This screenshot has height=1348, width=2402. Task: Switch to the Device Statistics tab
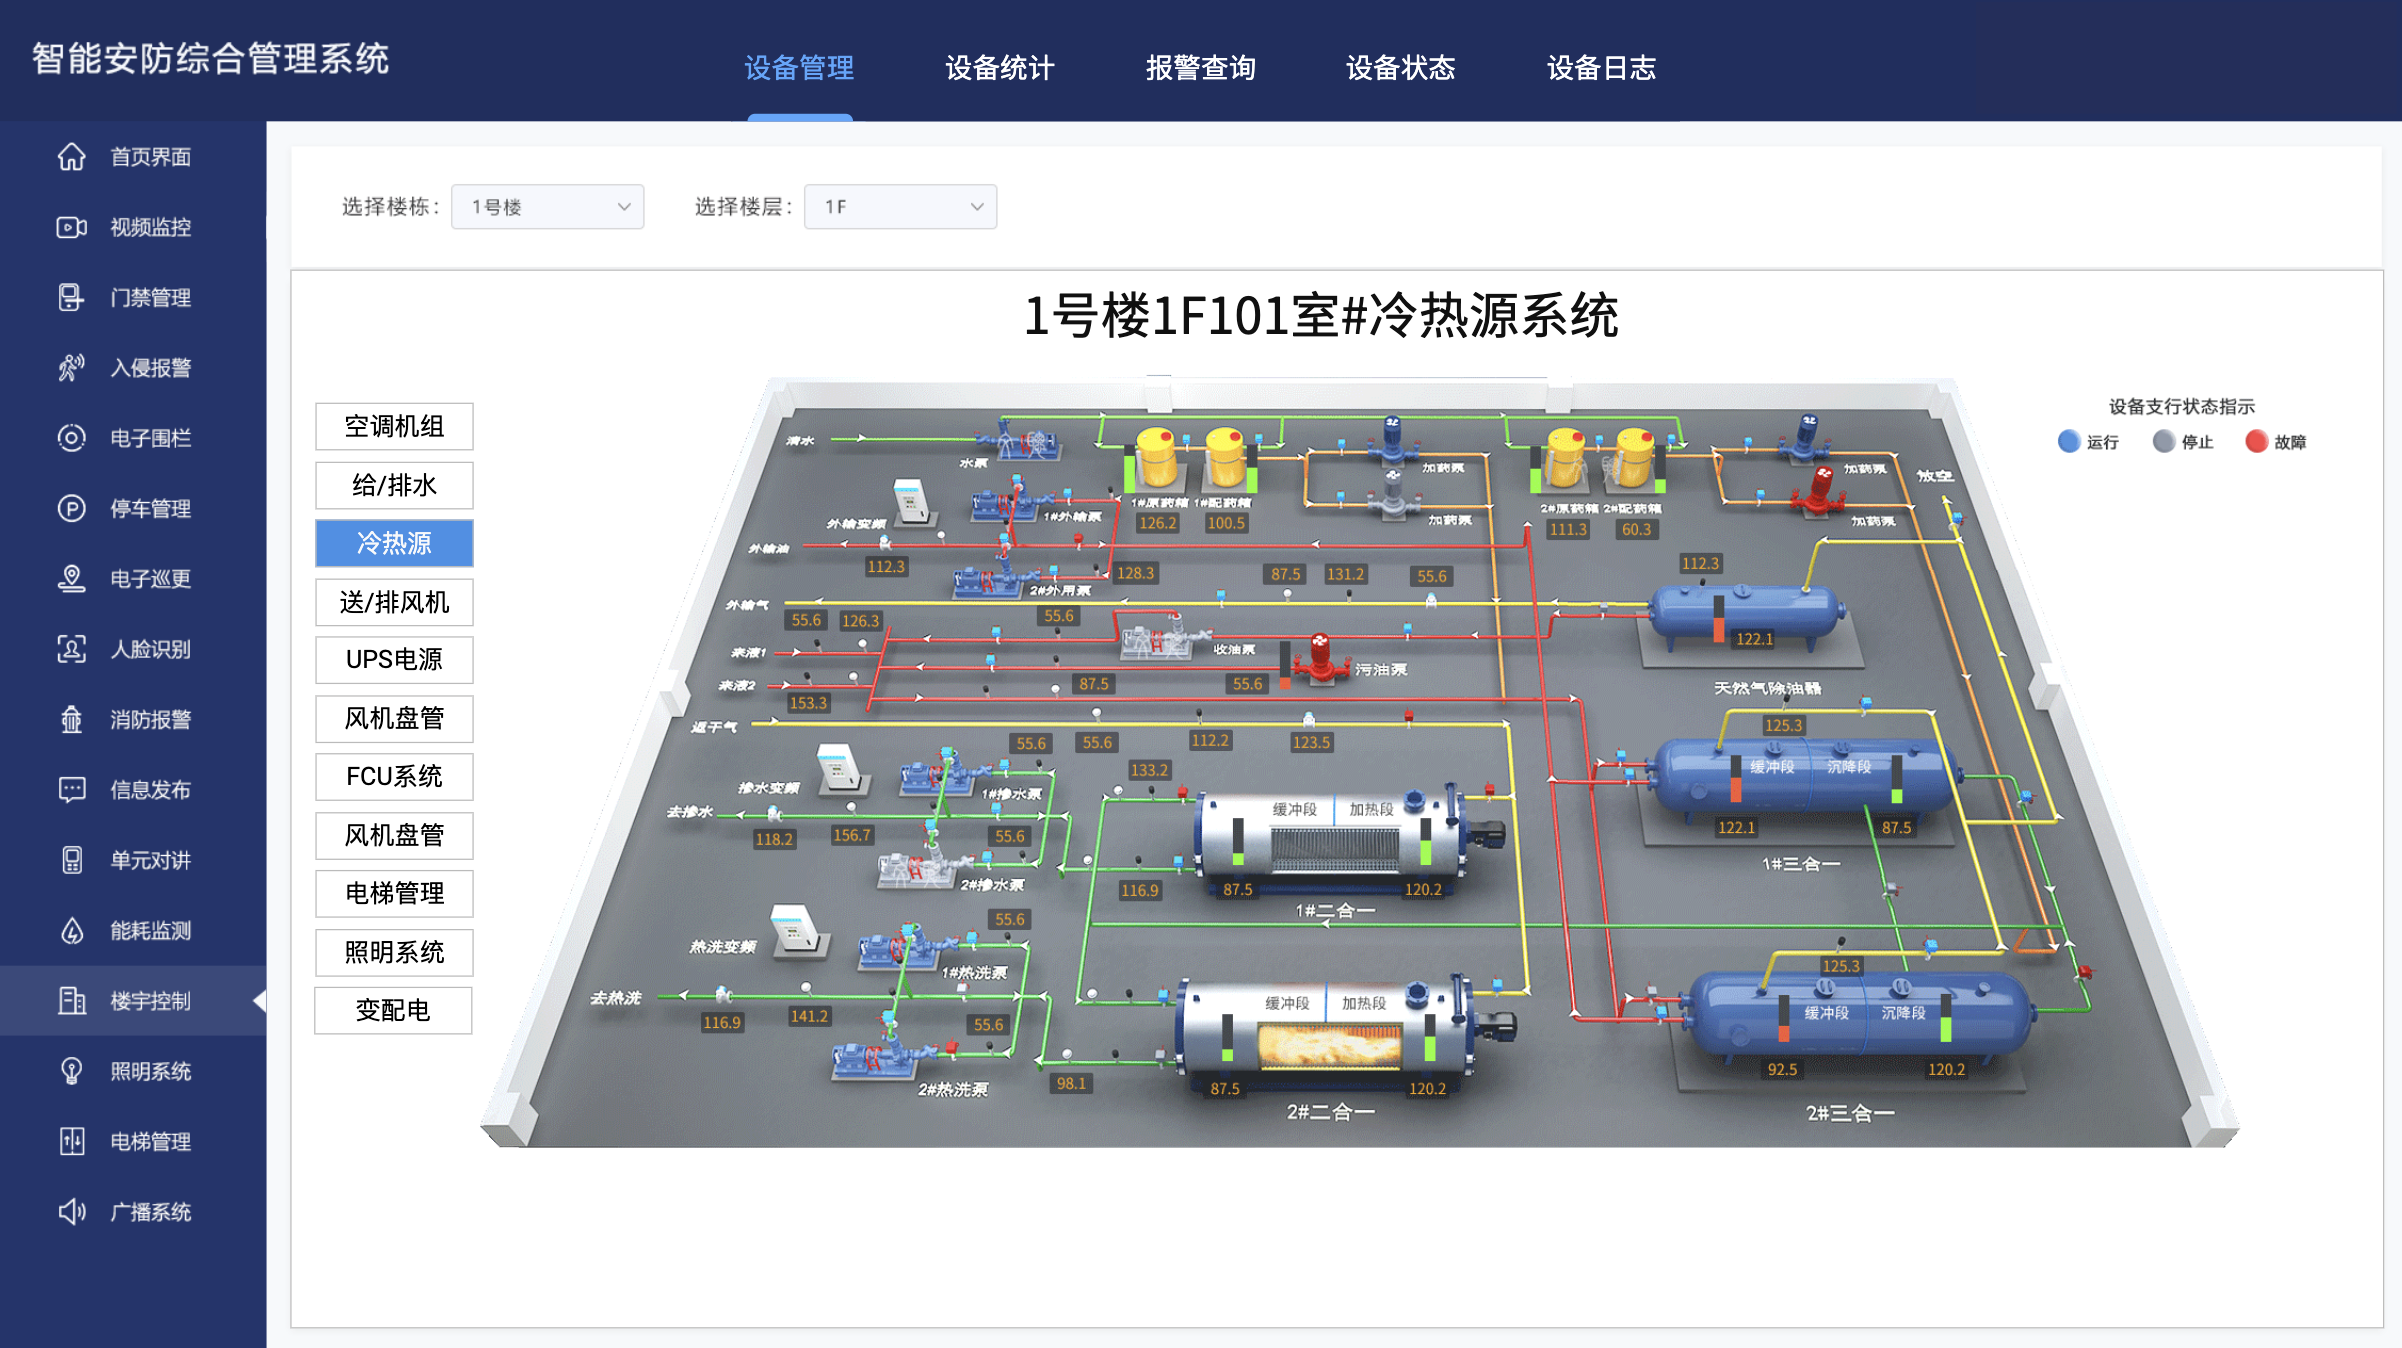[x=999, y=68]
